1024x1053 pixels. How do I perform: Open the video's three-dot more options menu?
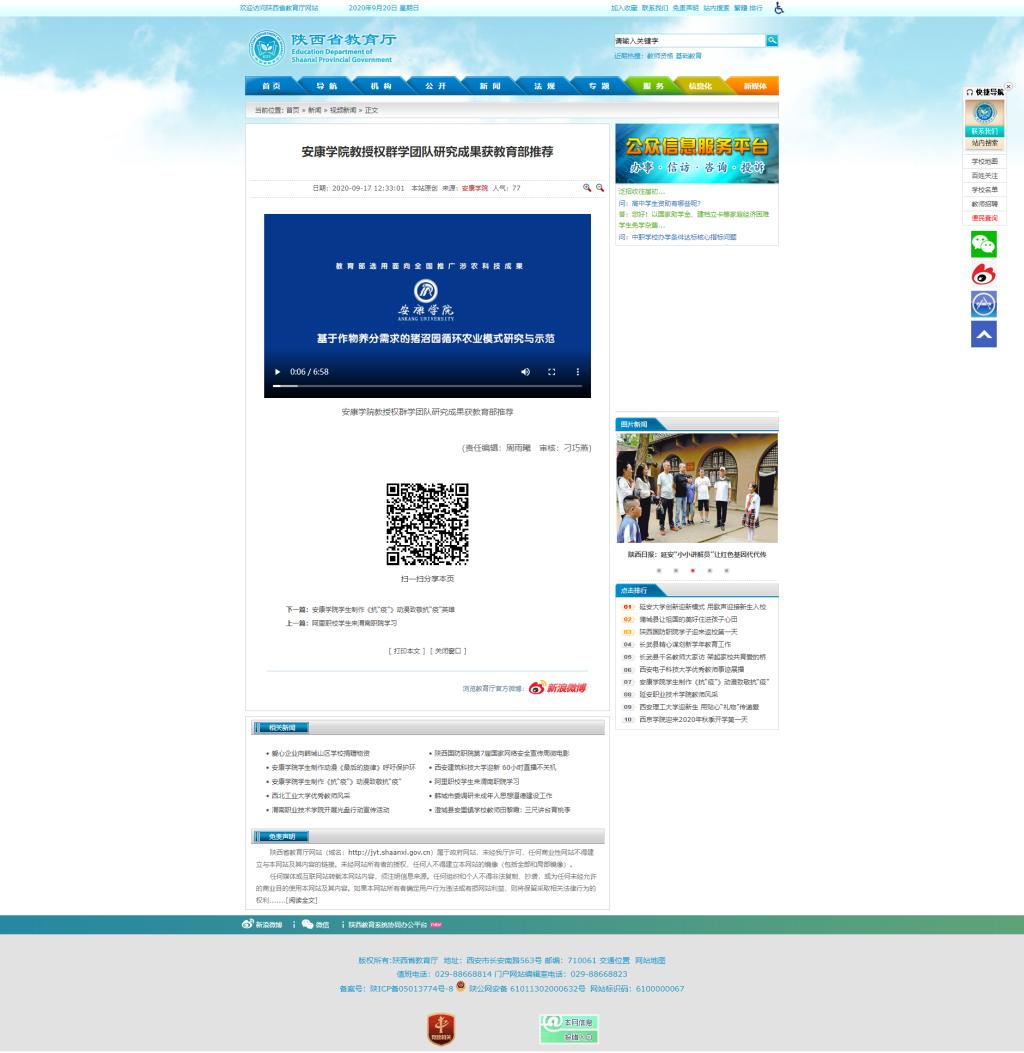click(577, 372)
